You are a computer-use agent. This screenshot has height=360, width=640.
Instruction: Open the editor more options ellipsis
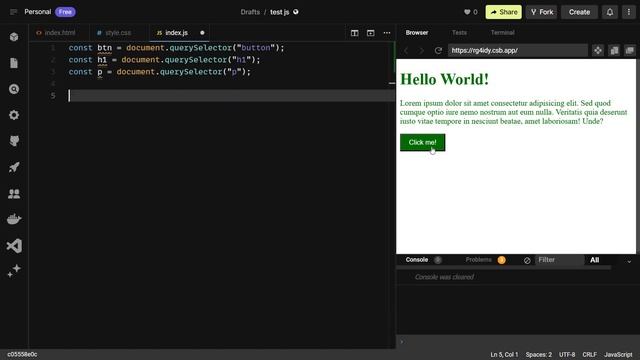pyautogui.click(x=387, y=33)
